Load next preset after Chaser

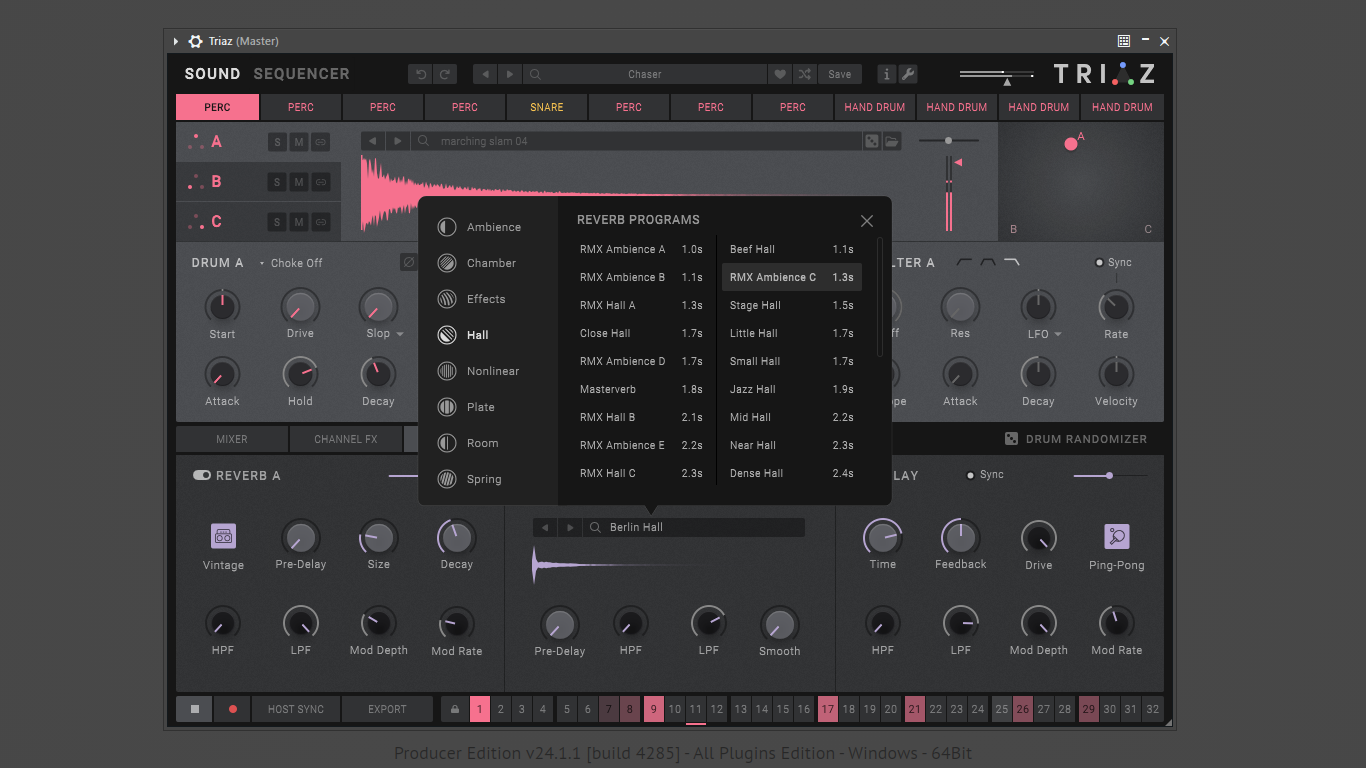click(510, 74)
